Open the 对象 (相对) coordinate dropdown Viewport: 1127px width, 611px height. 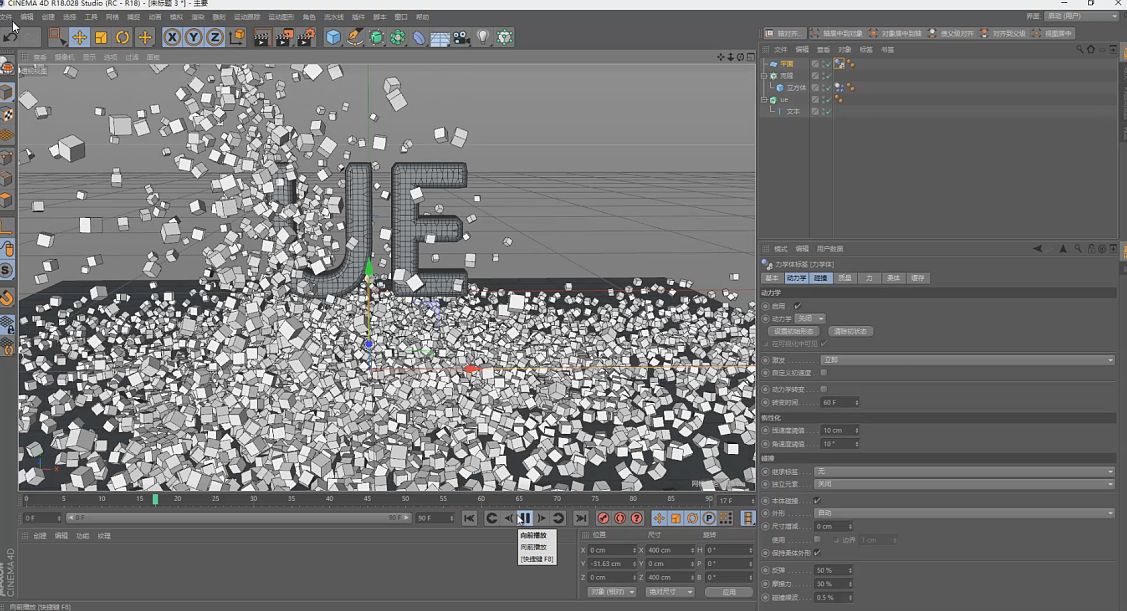[x=612, y=592]
